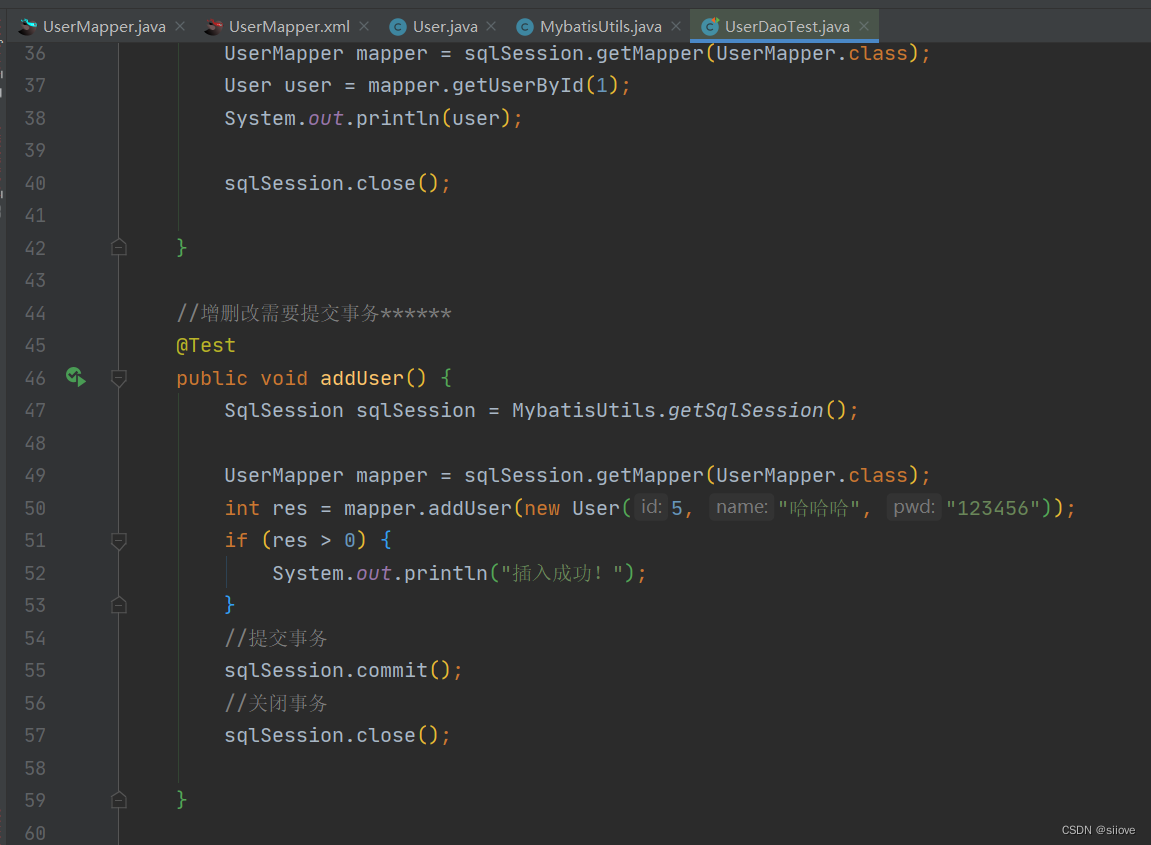Click the fold end marker at line 53

pyautogui.click(x=118, y=605)
